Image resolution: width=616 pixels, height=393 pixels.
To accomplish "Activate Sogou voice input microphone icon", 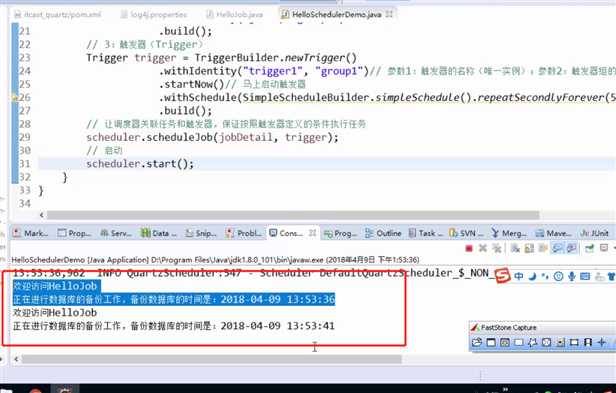I will click(572, 276).
